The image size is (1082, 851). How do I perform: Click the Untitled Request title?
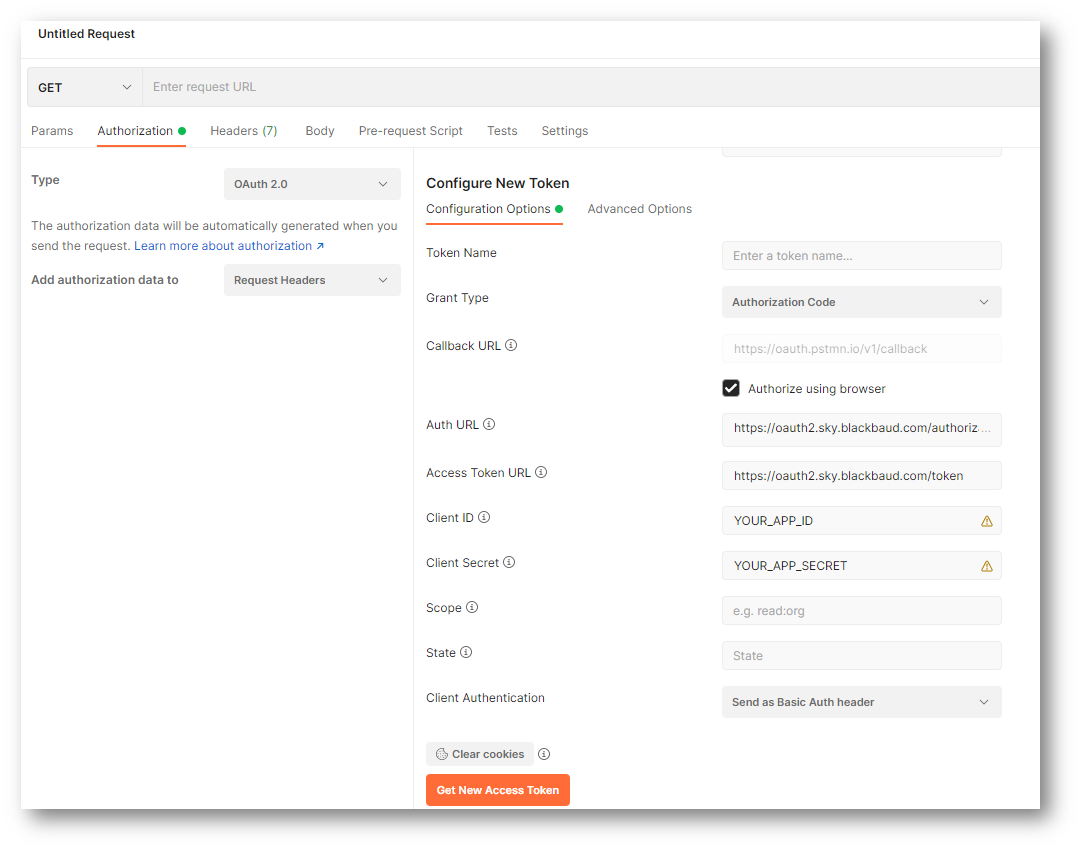(86, 34)
